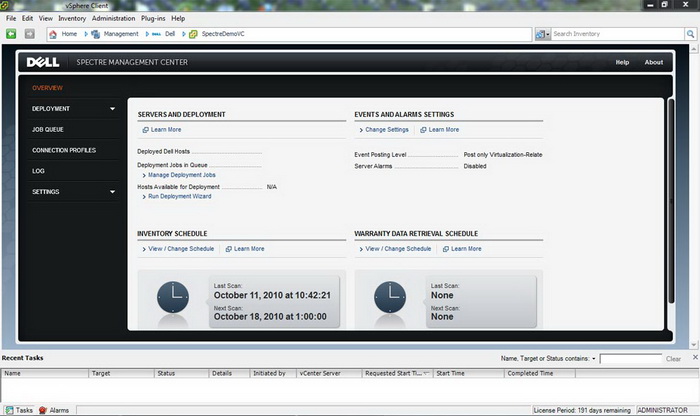This screenshot has width=700, height=416.
Task: Click License Period 191 days remaining text
Action: point(582,410)
